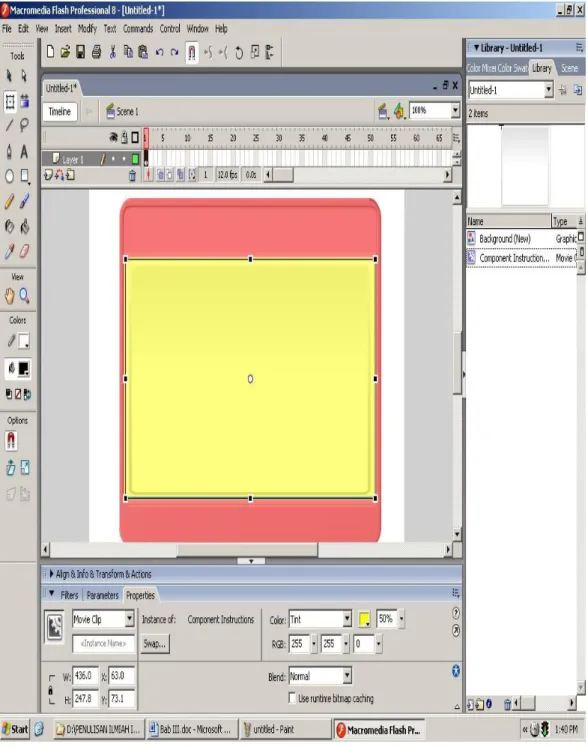Switch to Bab III.doc Microsoft taskbar button
The width and height of the screenshot is (588, 747).
193,729
